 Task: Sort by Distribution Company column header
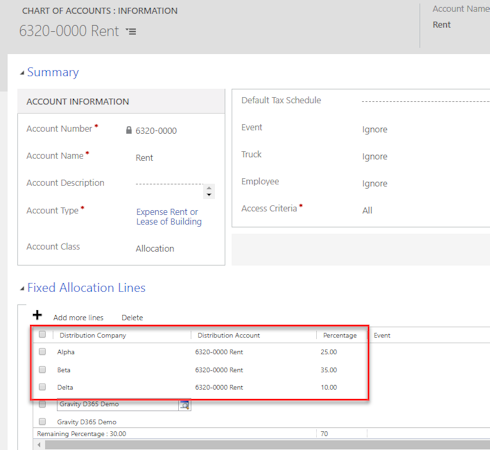(x=93, y=335)
